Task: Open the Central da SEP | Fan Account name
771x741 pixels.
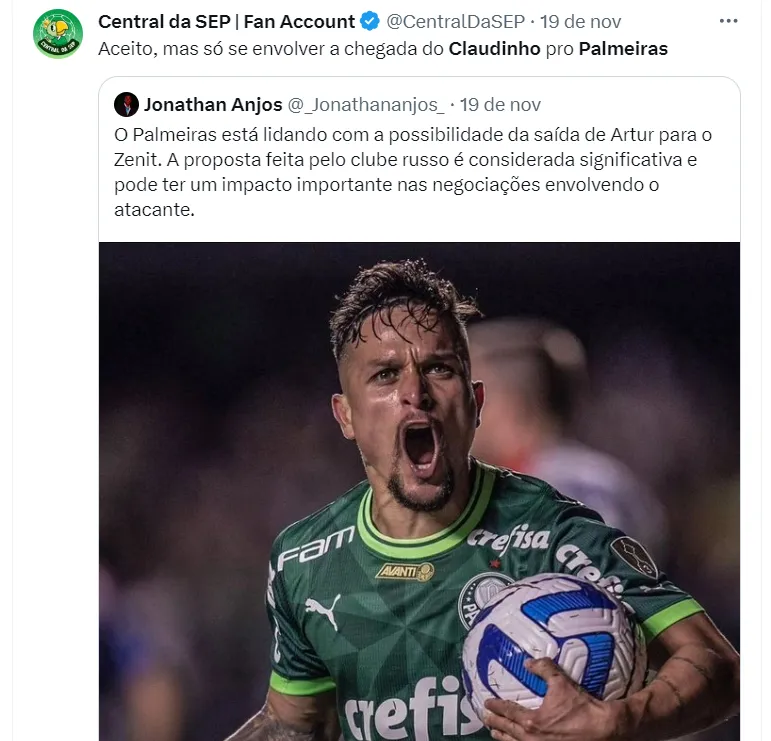Action: (x=226, y=22)
